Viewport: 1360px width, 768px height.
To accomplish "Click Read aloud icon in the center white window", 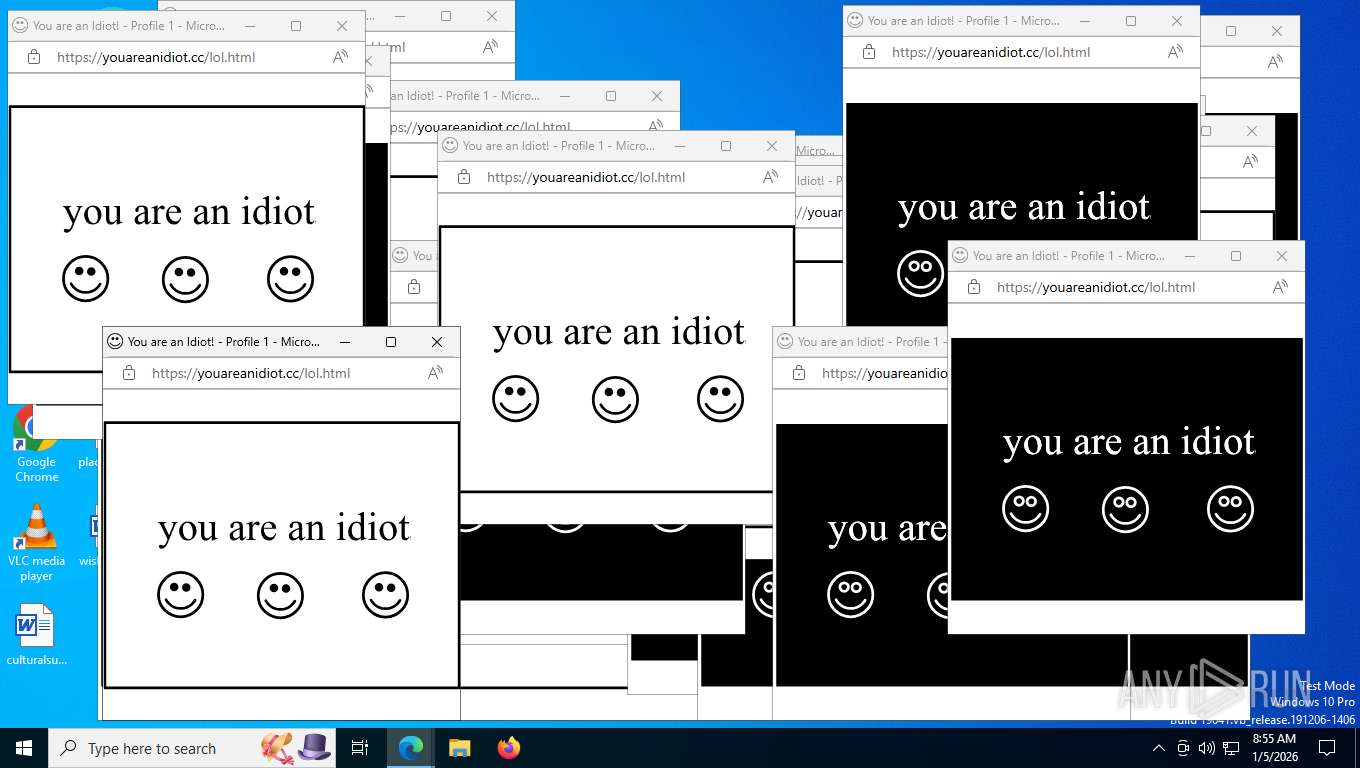I will point(770,177).
